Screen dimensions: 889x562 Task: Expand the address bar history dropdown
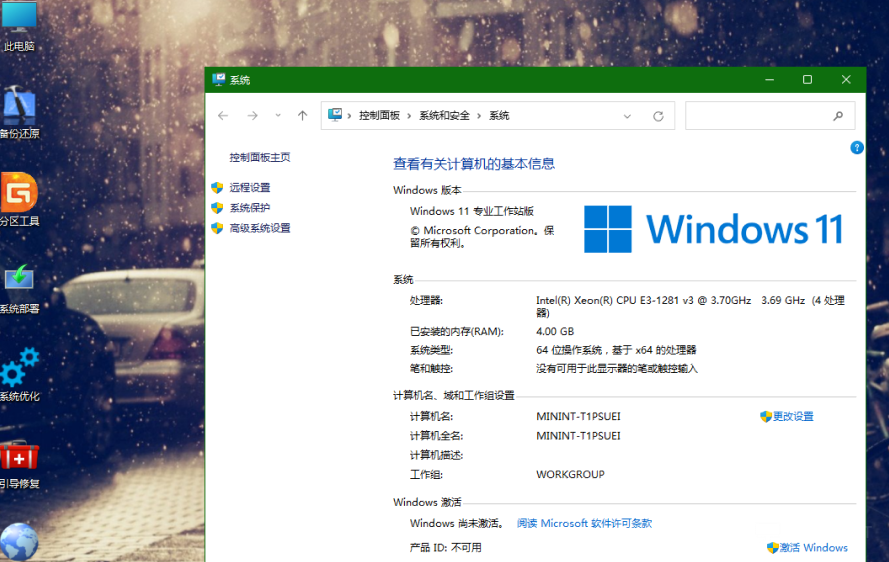click(x=627, y=116)
